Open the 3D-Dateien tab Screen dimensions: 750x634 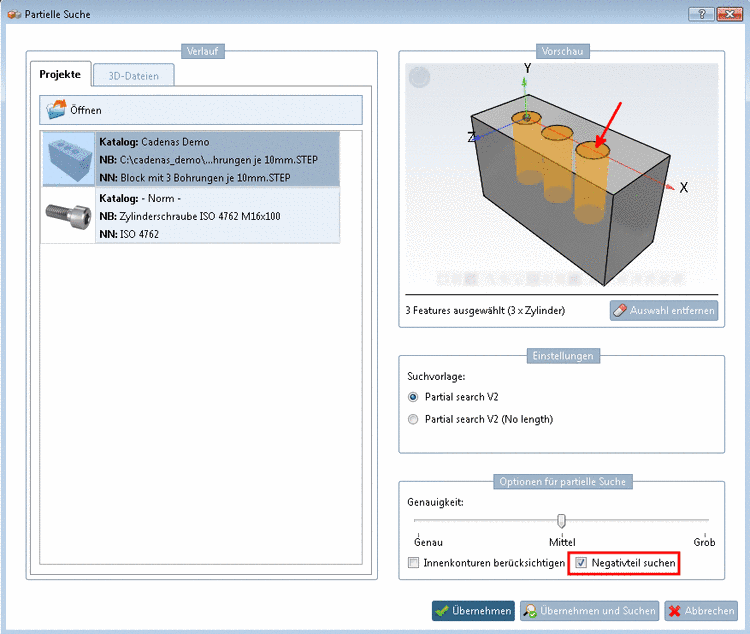point(133,76)
